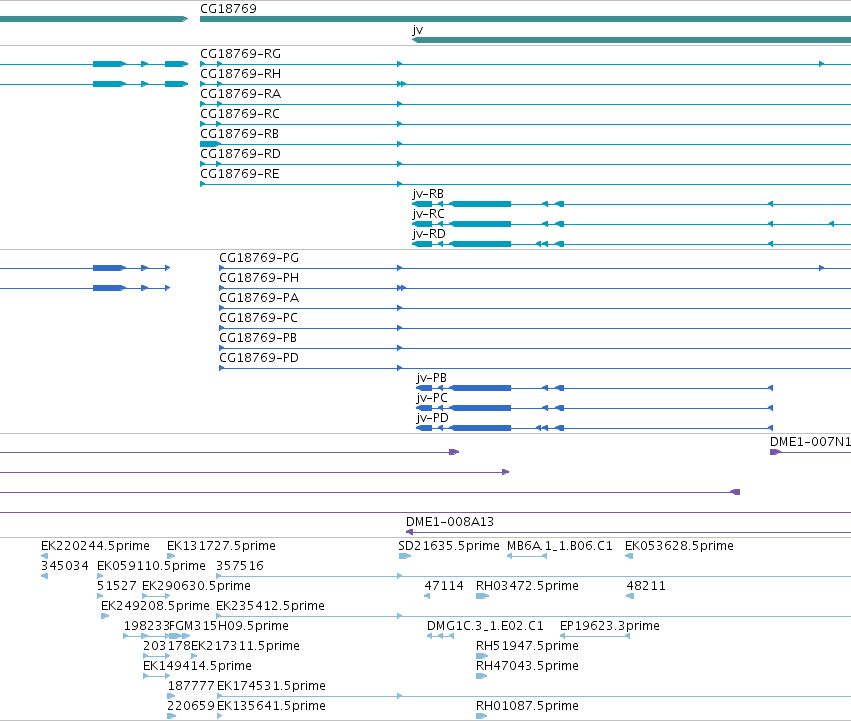This screenshot has width=851, height=721.
Task: Select the large exon of jv-RB
Action: [480, 204]
